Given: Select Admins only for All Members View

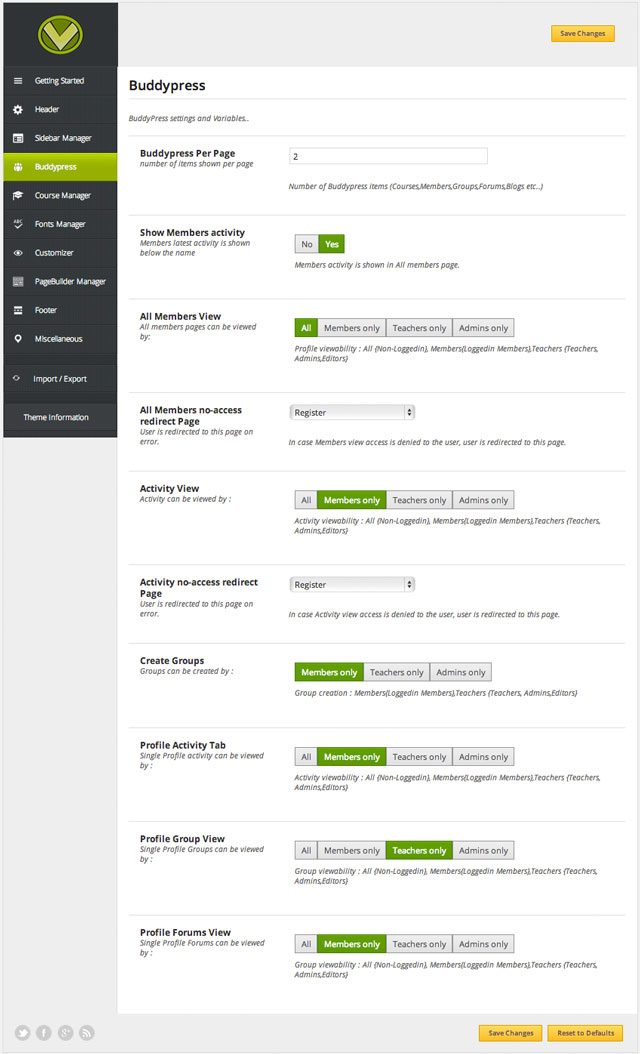Looking at the screenshot, I should (x=483, y=328).
